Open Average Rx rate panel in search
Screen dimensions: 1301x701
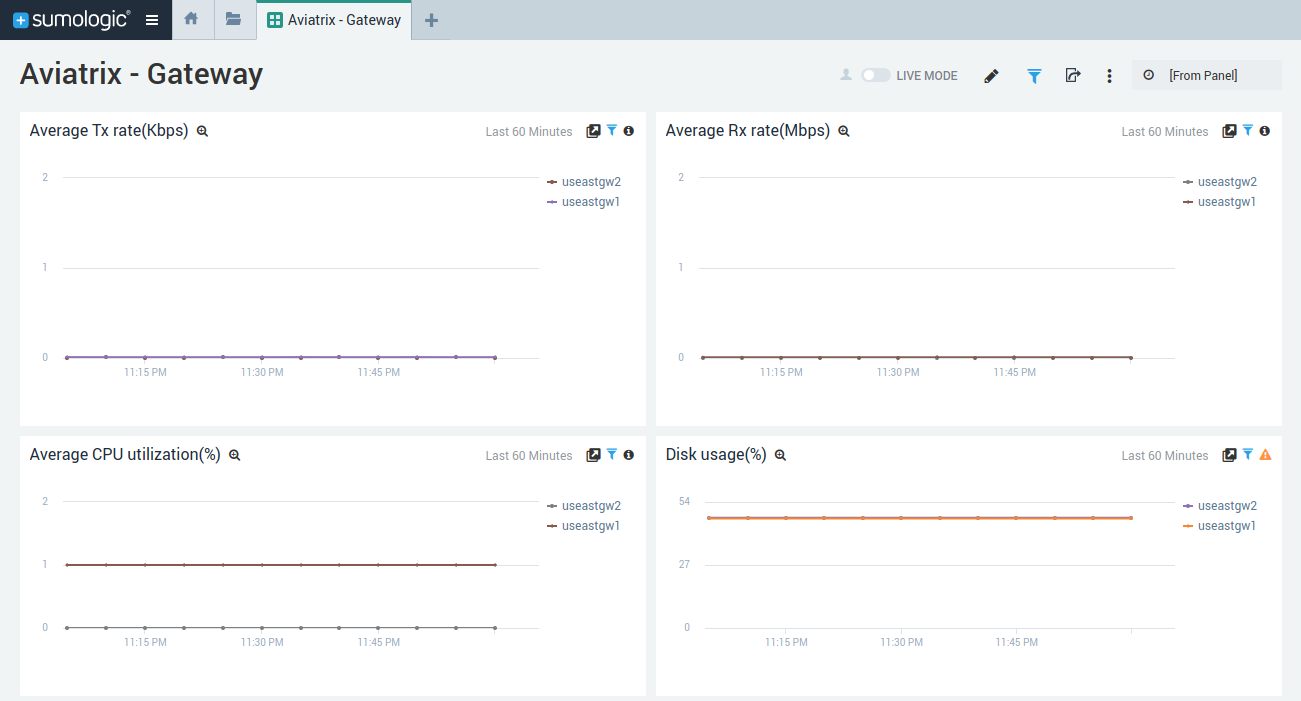[x=843, y=131]
